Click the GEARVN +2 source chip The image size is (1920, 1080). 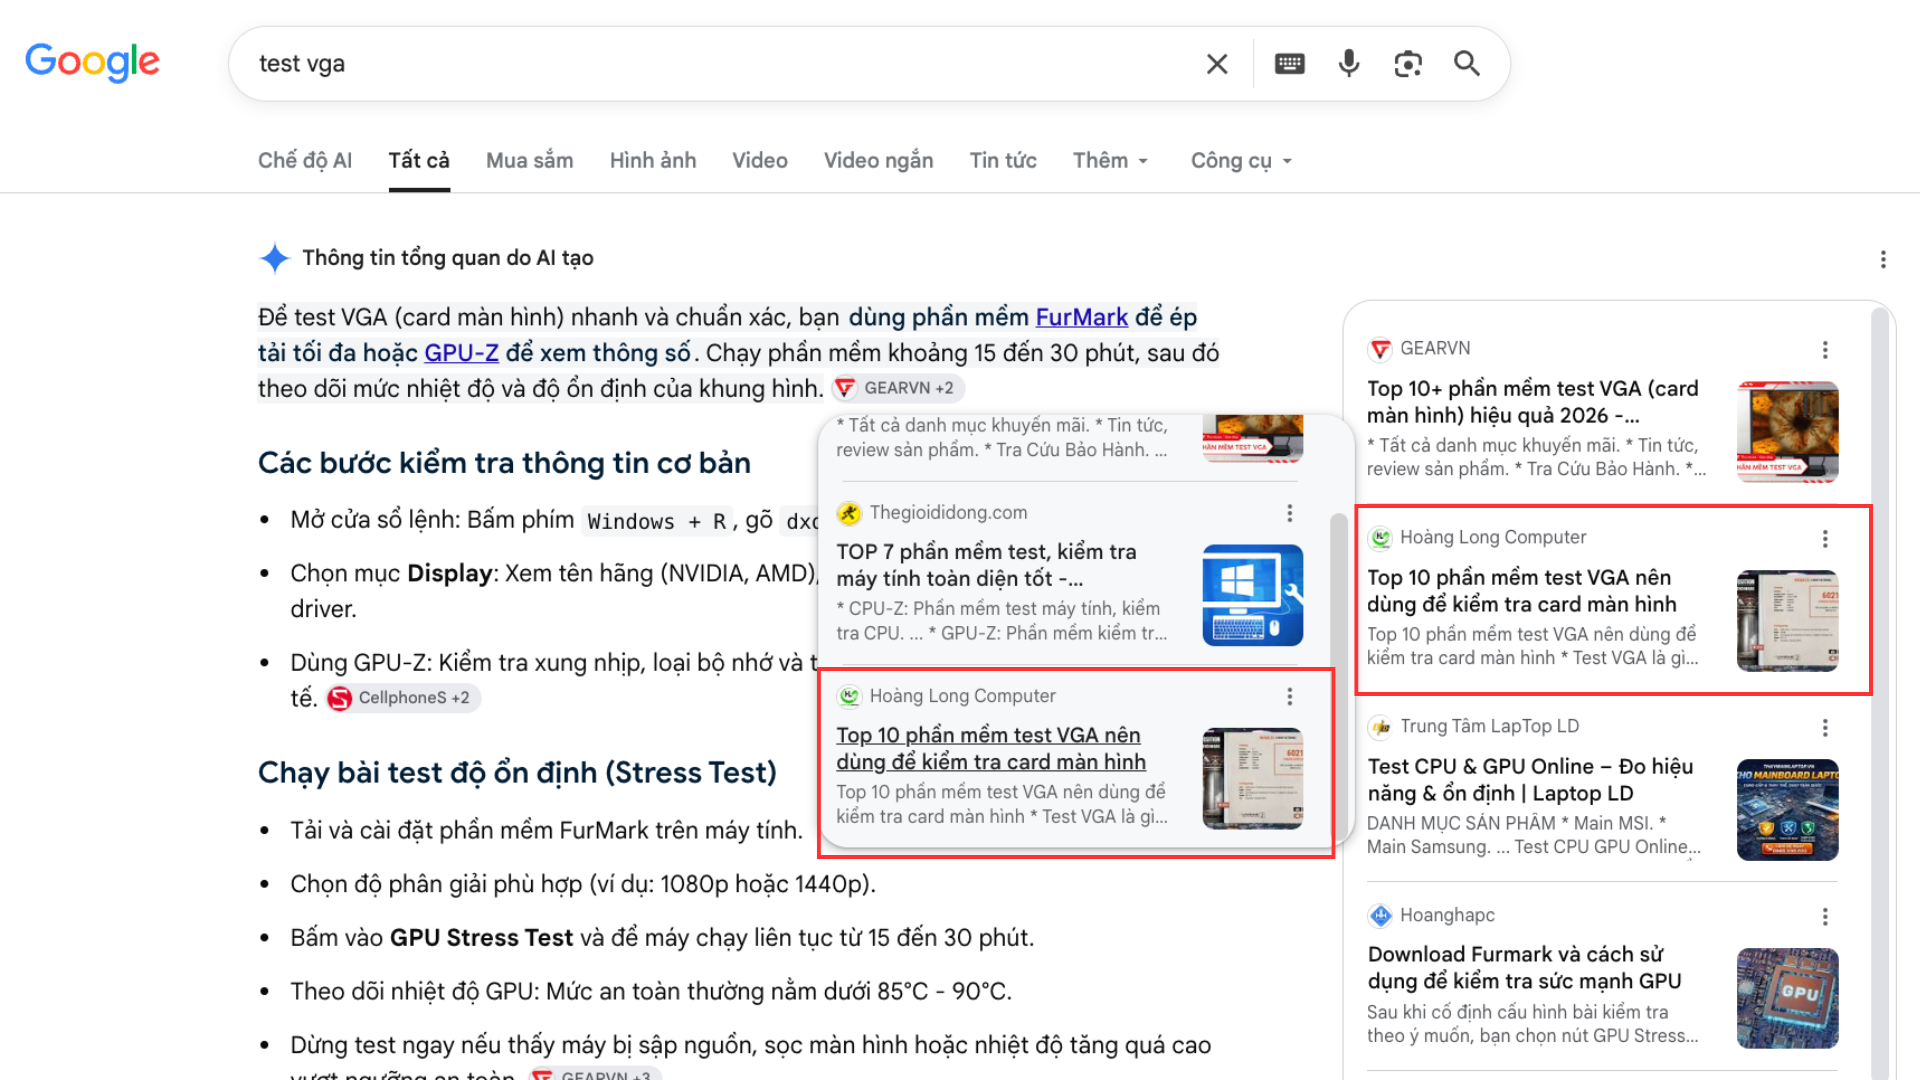[x=898, y=388]
